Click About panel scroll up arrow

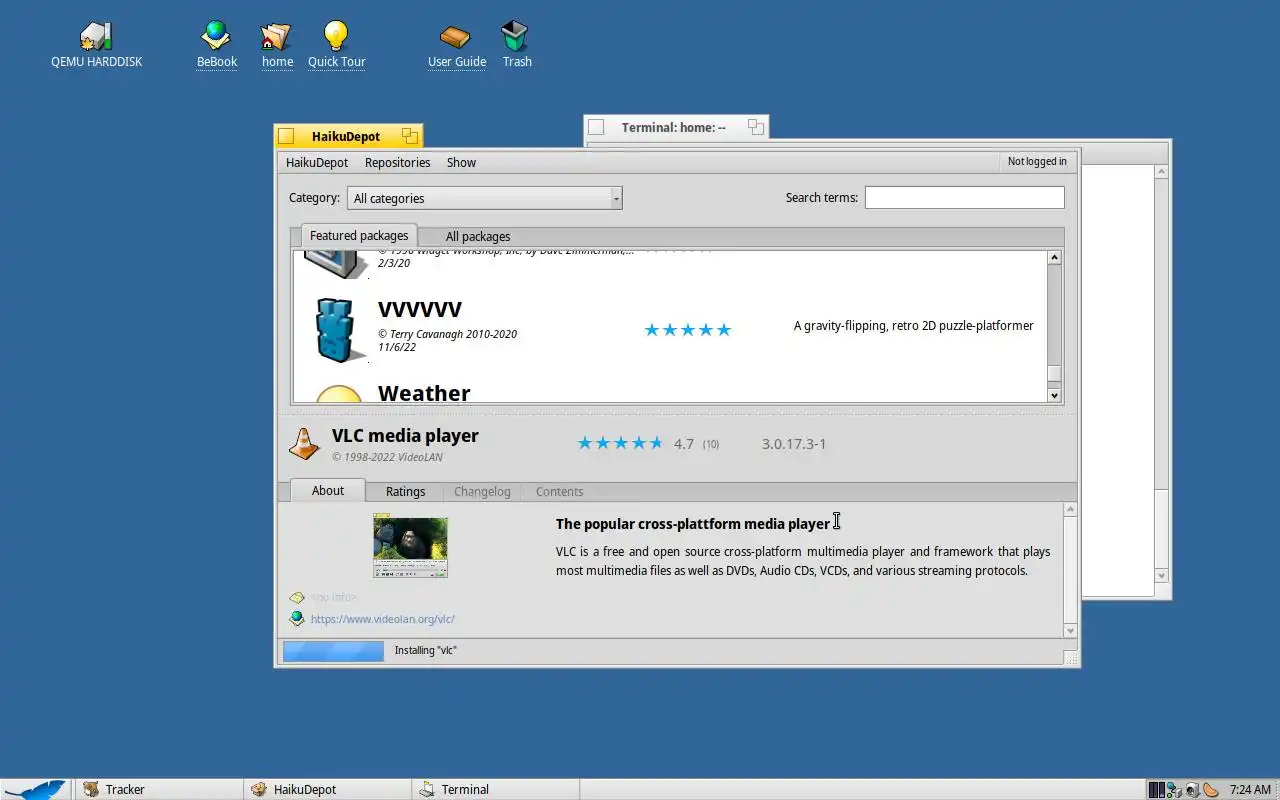pyautogui.click(x=1070, y=510)
